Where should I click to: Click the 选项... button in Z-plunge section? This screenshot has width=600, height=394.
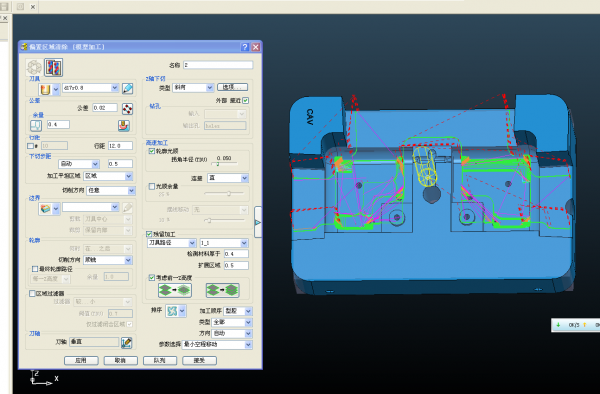tap(232, 87)
